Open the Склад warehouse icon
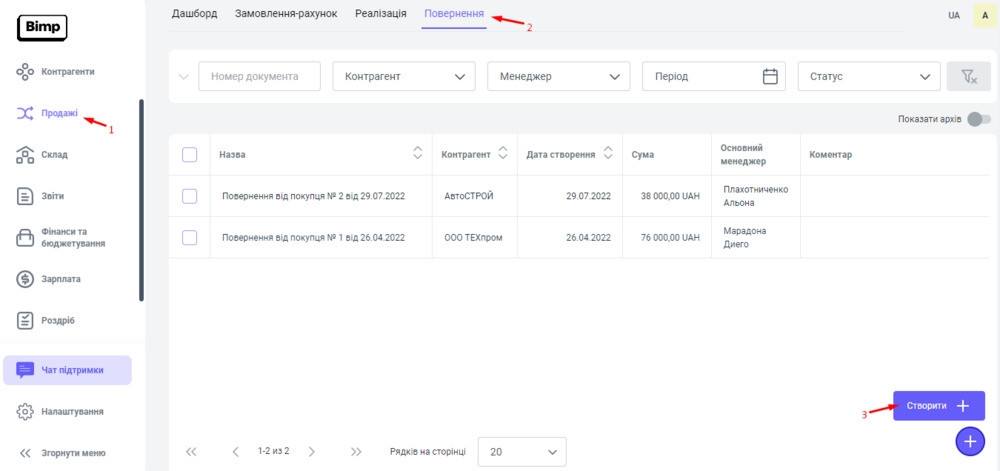The height and width of the screenshot is (471, 1000). coord(26,155)
